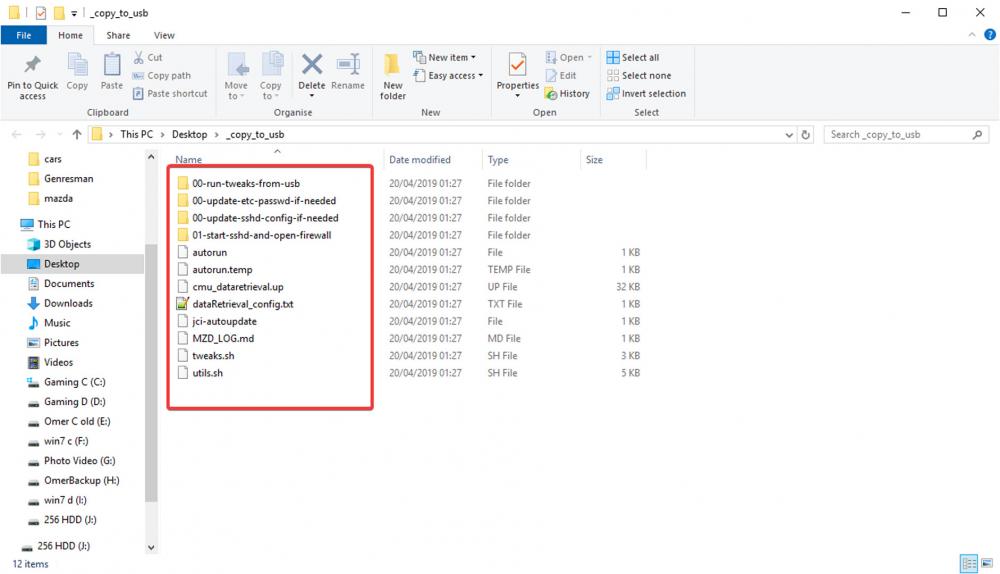Switch to the Home ribbon tab
The image size is (1000, 574).
point(70,35)
